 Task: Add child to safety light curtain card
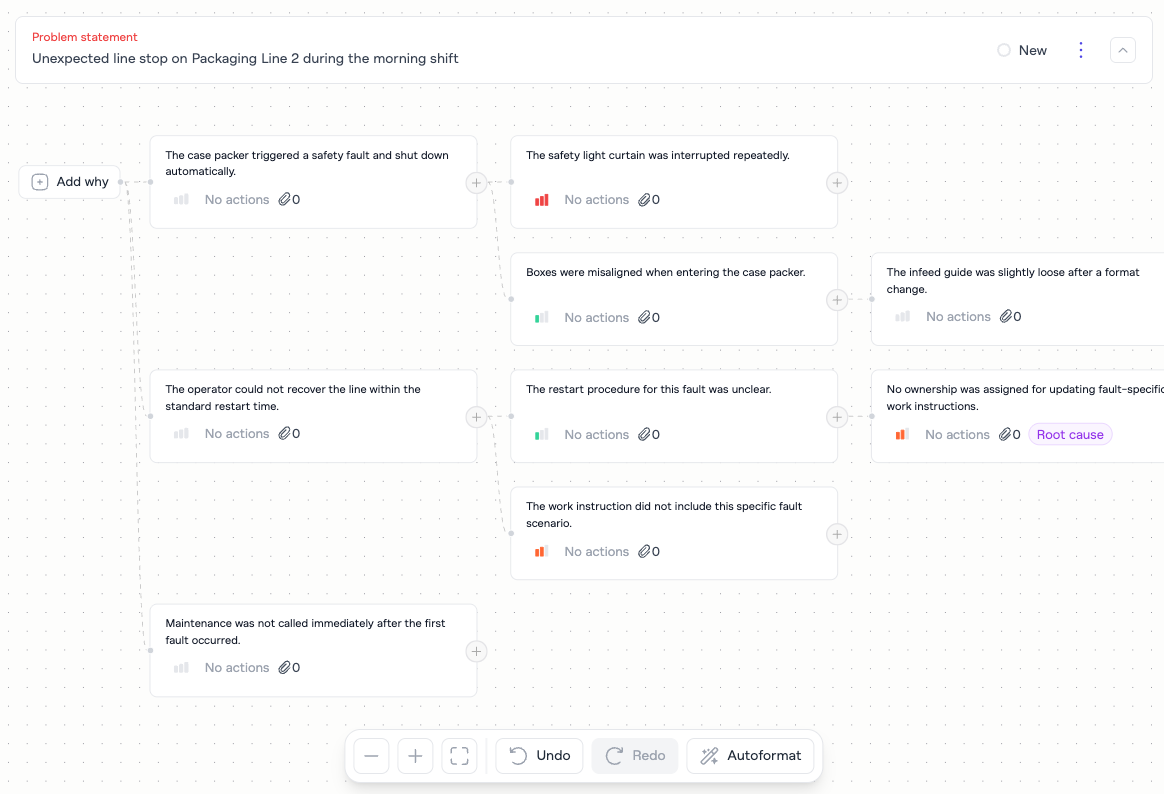pyautogui.click(x=837, y=183)
